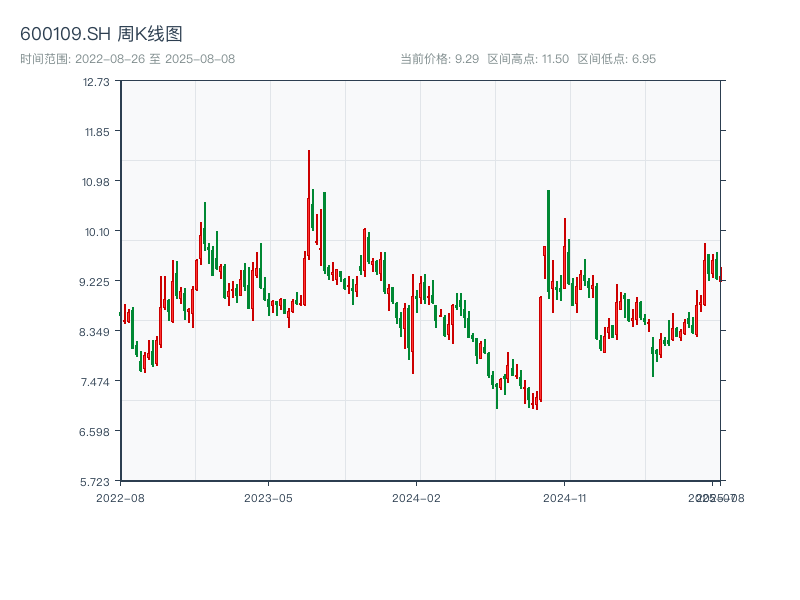Click the y-axis value 7.474
800x600 pixels.
[95, 382]
